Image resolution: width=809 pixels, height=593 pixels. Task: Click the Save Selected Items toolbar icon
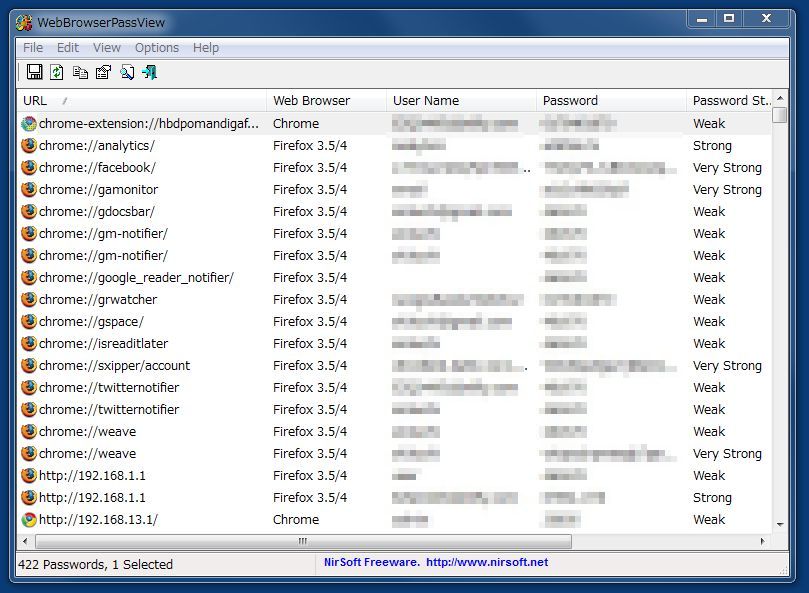click(35, 72)
